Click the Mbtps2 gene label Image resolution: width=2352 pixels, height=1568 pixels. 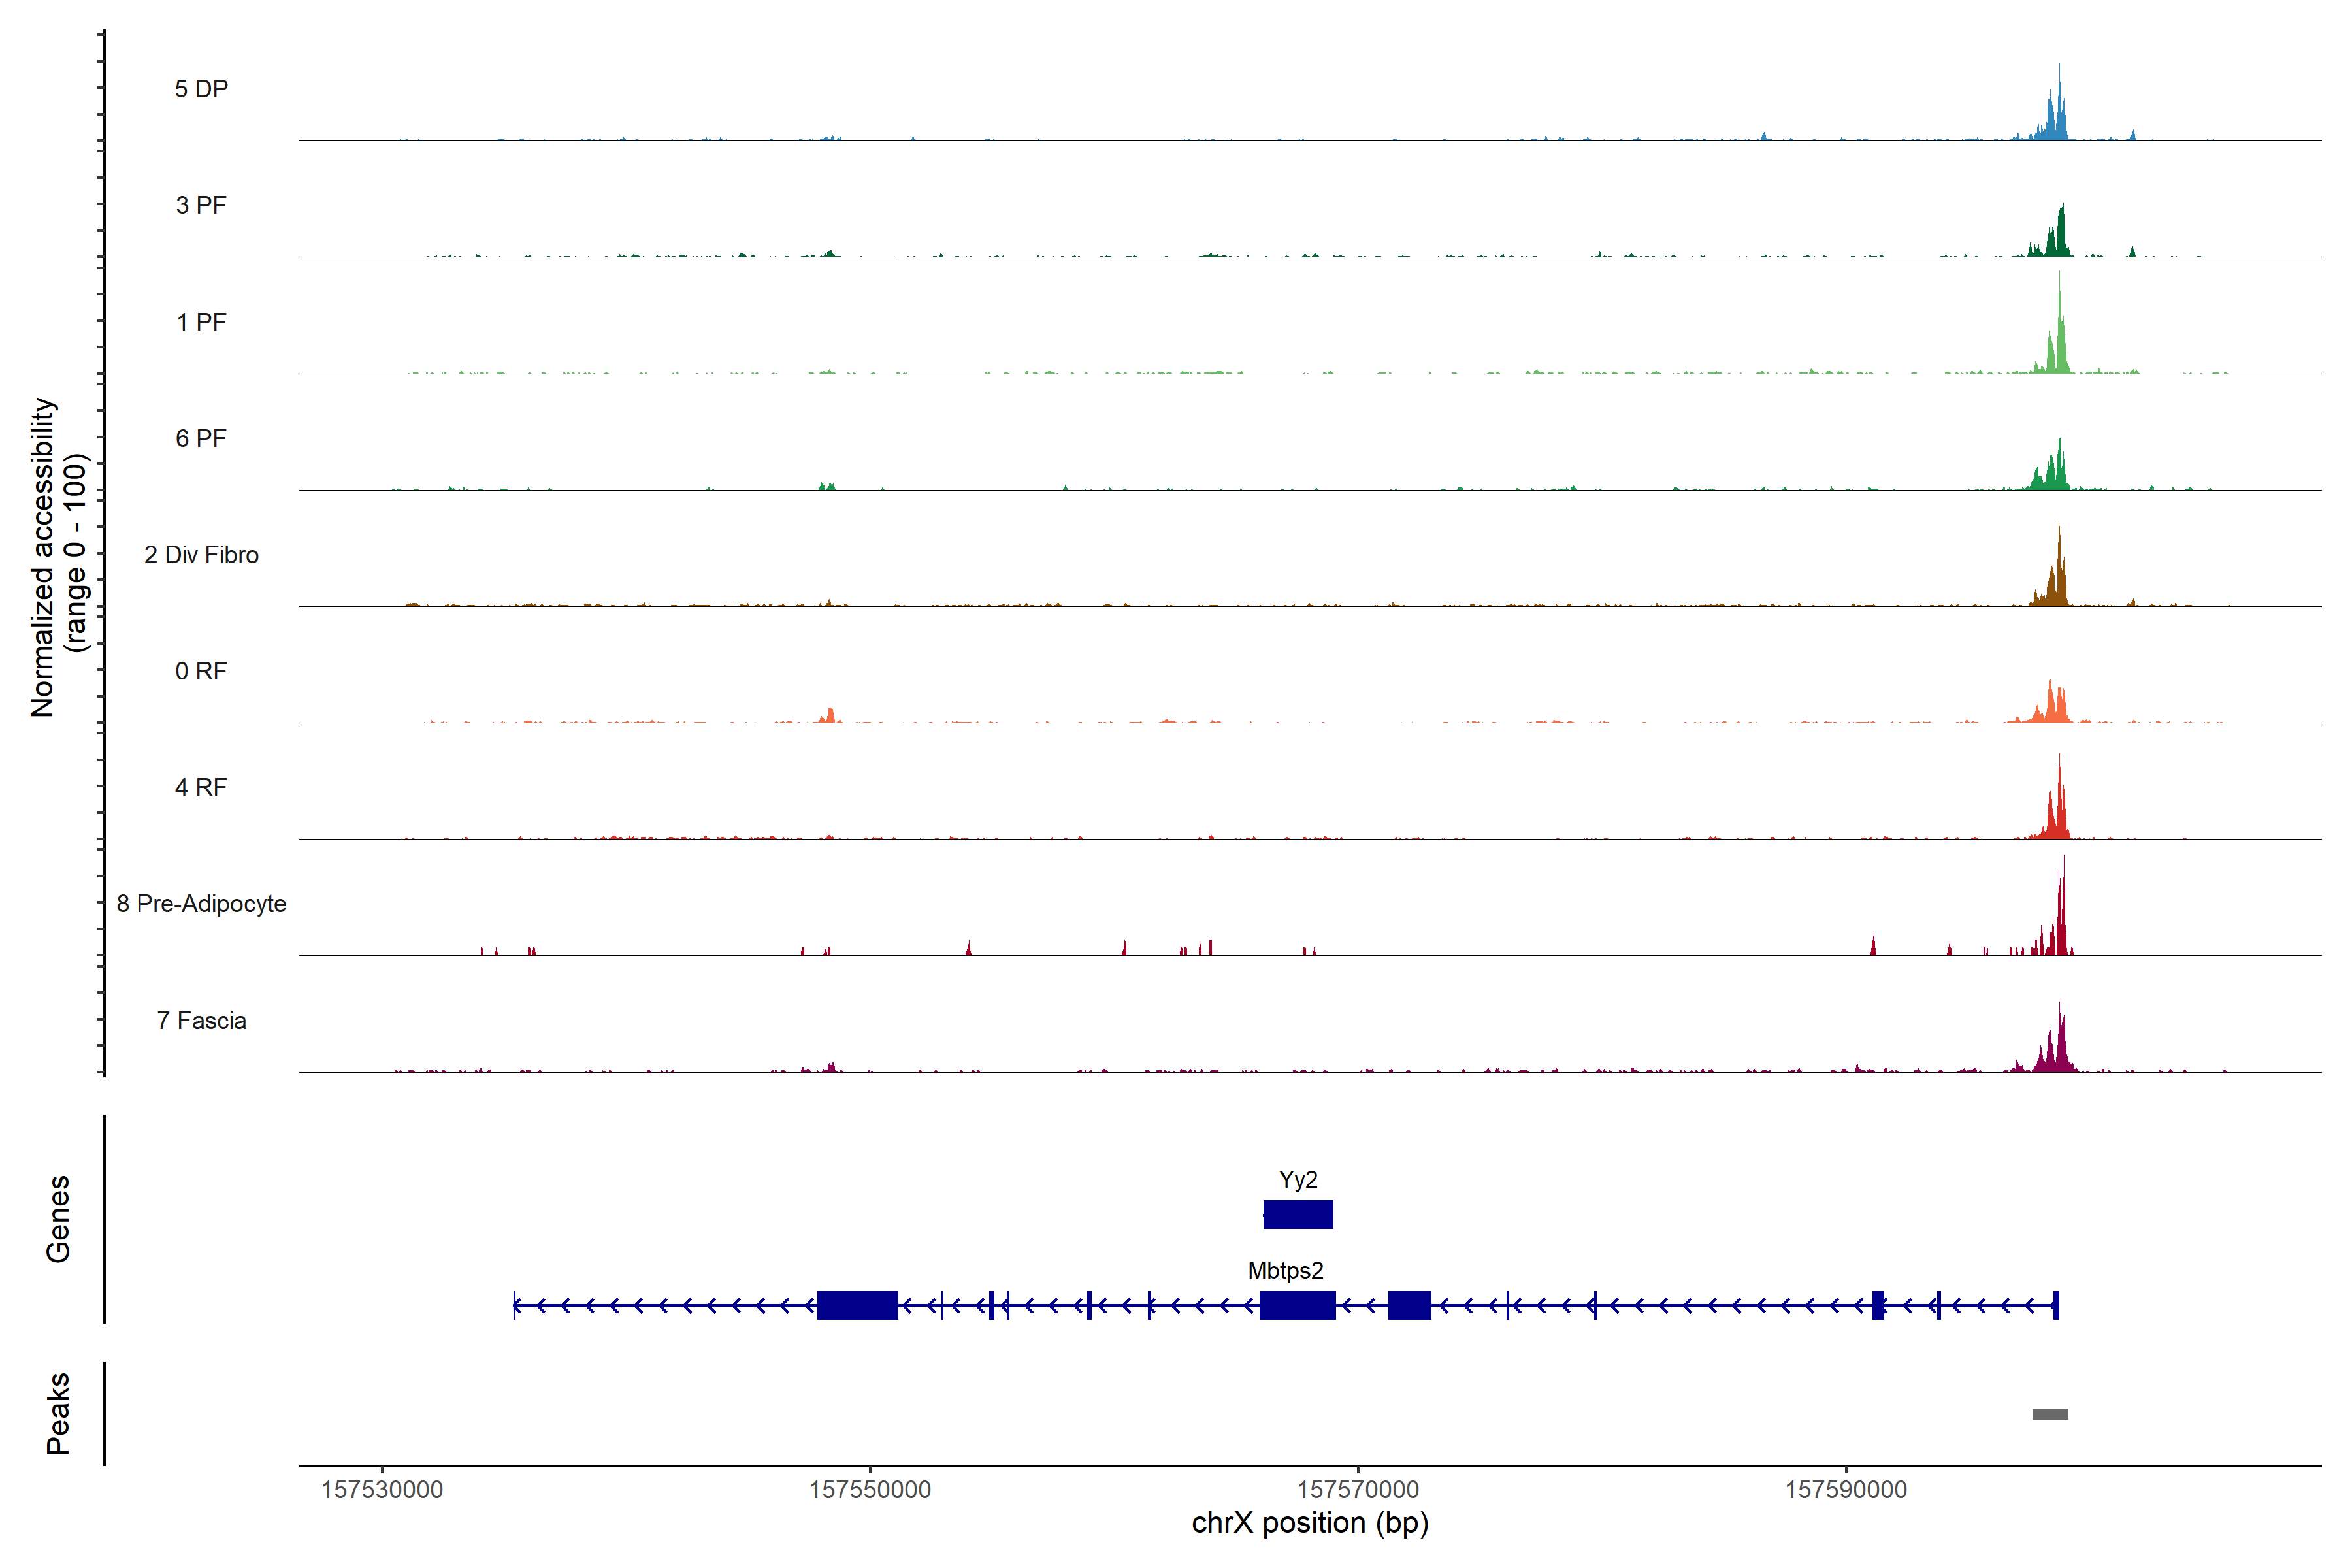(x=1285, y=1270)
